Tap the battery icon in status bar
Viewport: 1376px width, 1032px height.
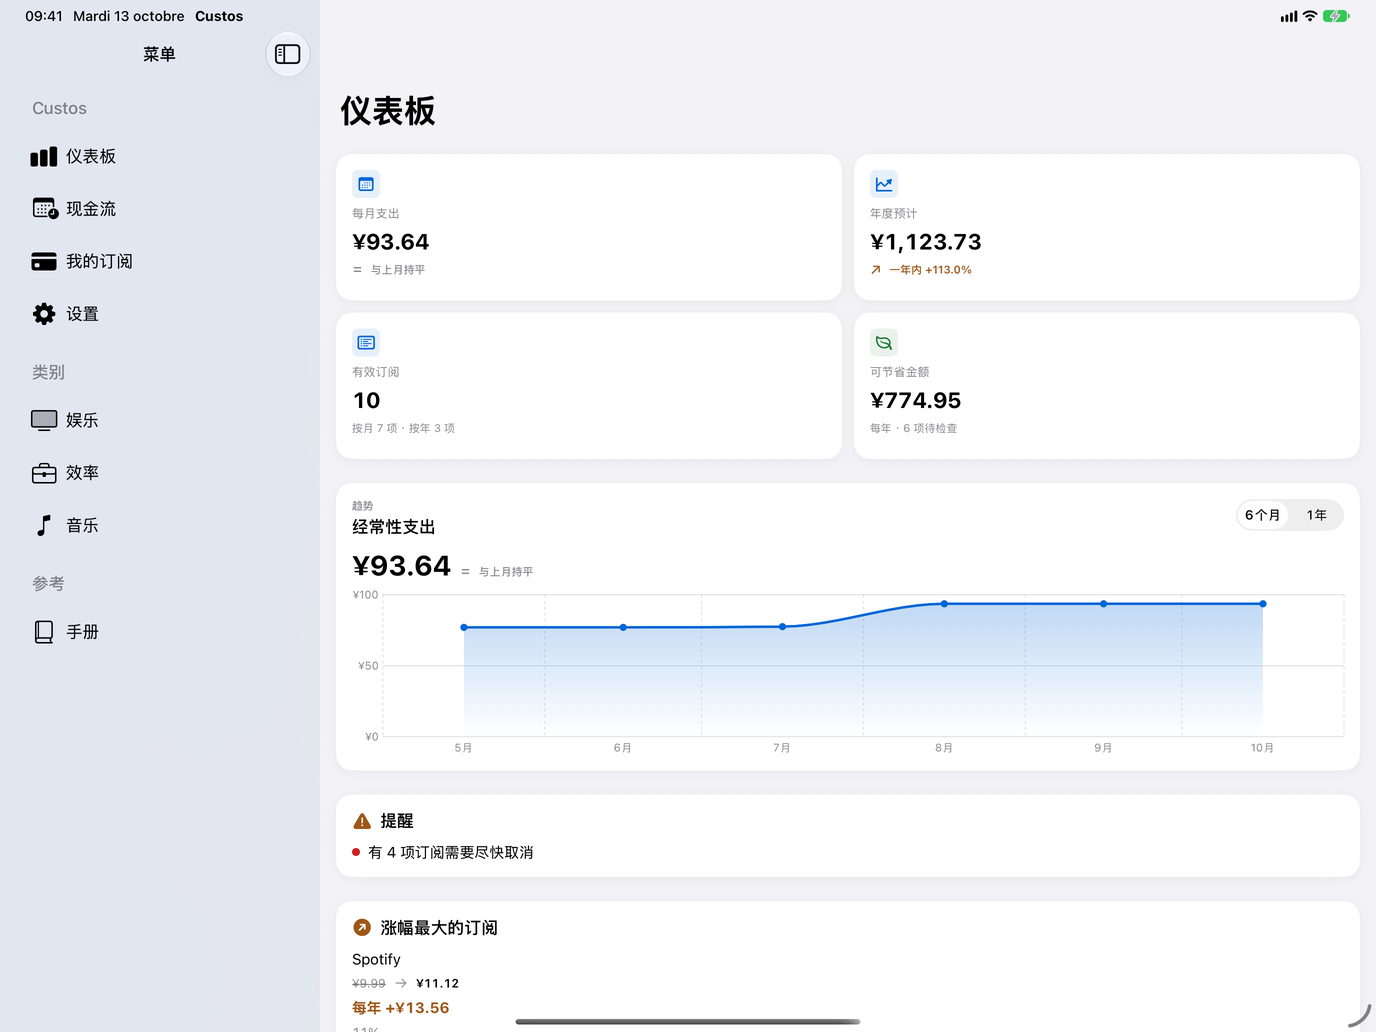pos(1336,16)
